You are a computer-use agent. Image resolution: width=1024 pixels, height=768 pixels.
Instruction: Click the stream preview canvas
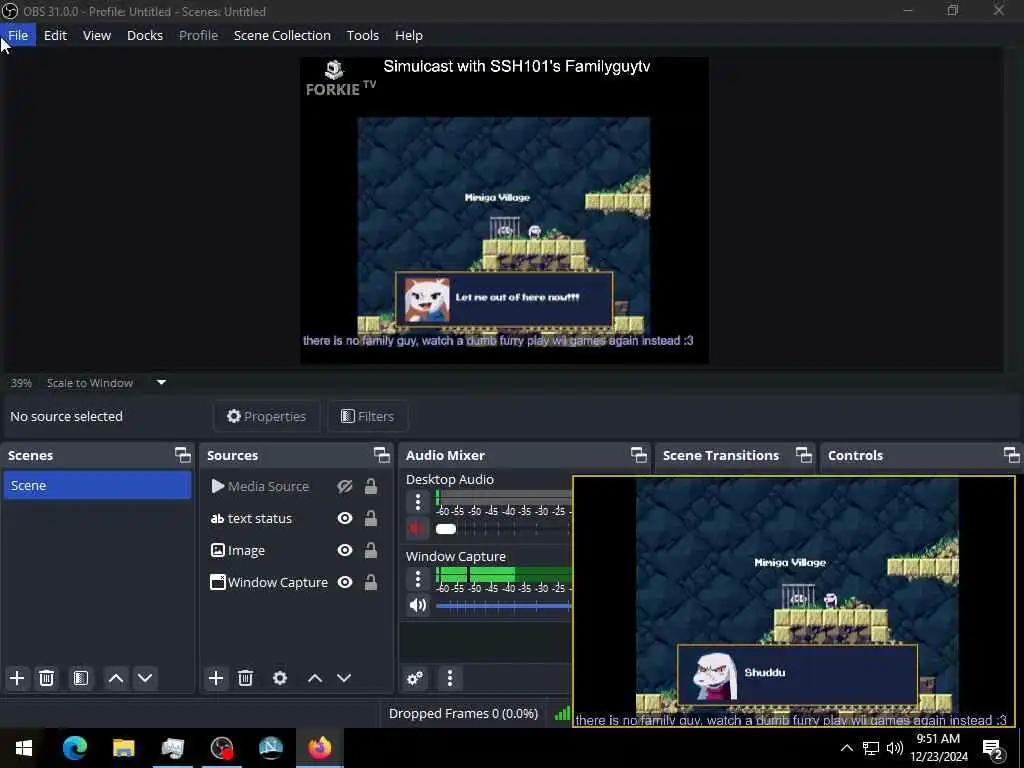click(x=504, y=210)
